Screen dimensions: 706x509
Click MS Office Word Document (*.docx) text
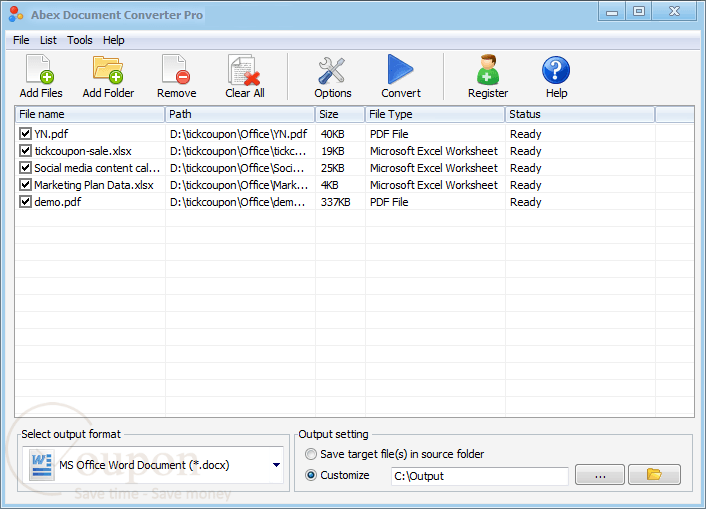144,465
